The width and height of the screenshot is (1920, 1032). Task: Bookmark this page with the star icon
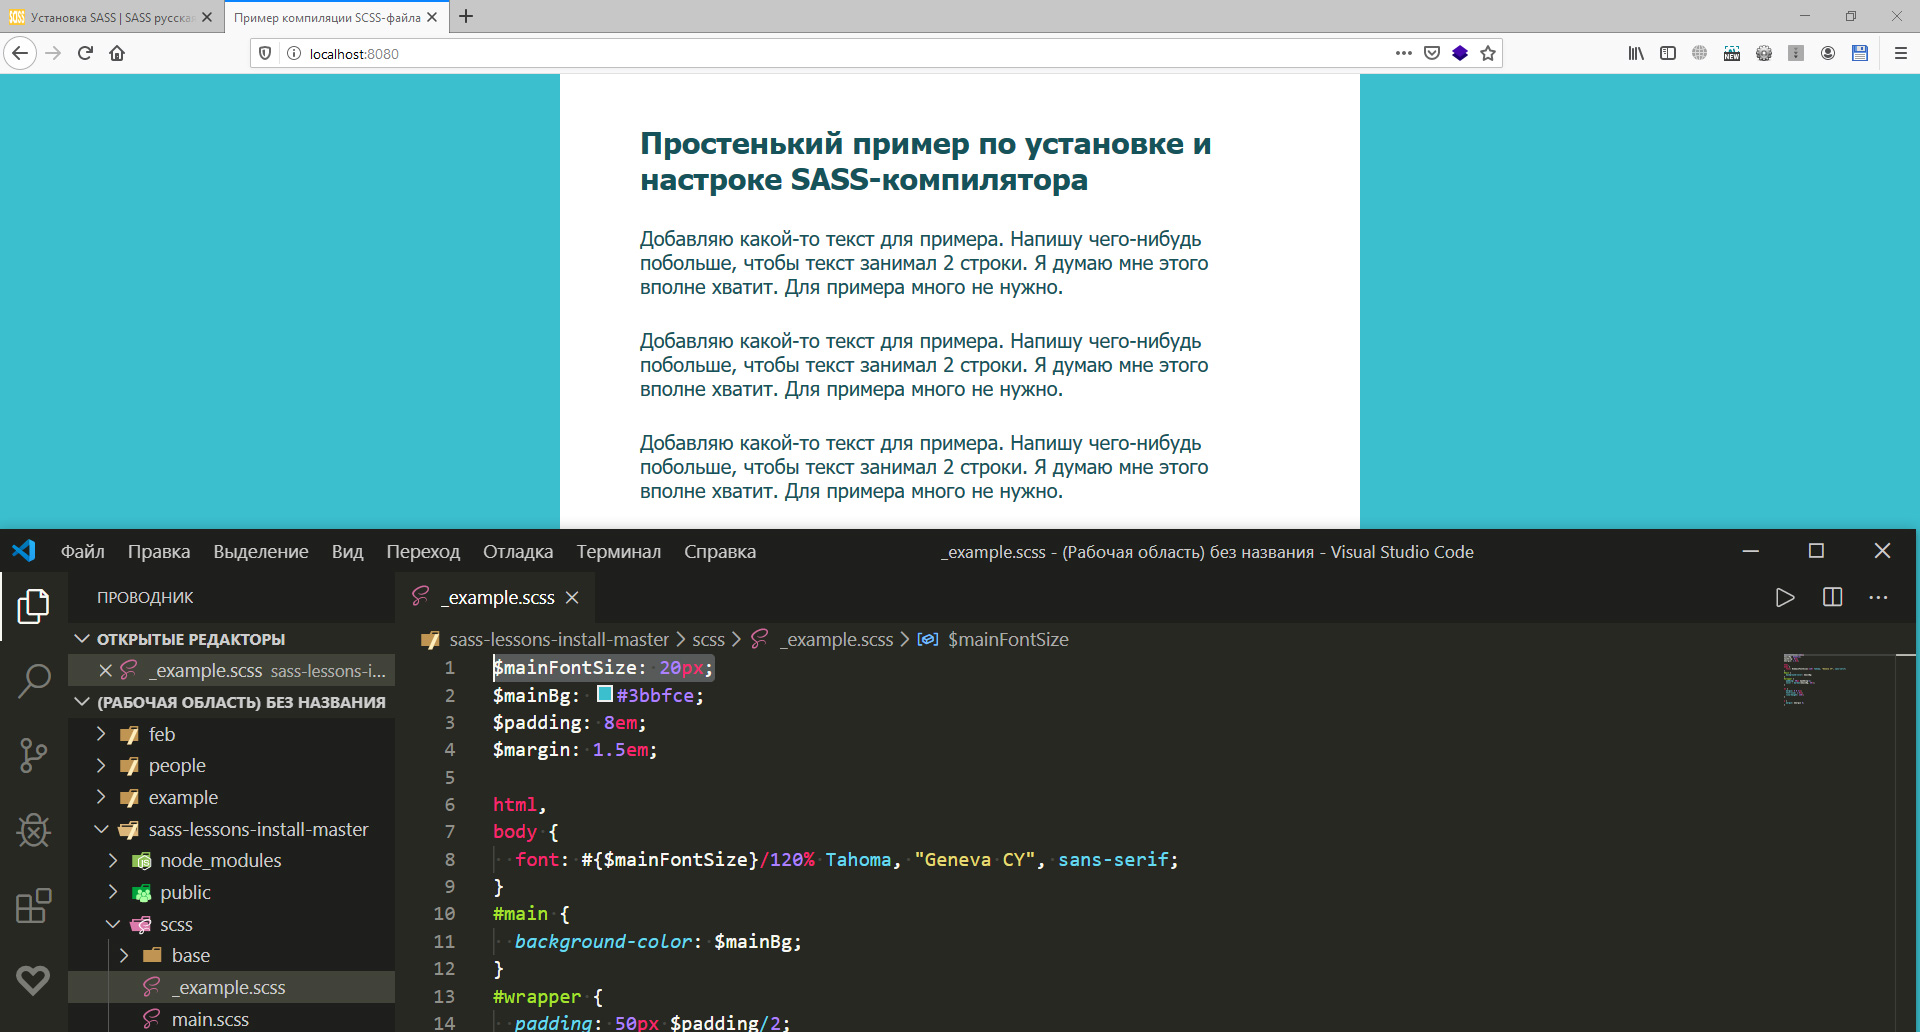(x=1488, y=53)
